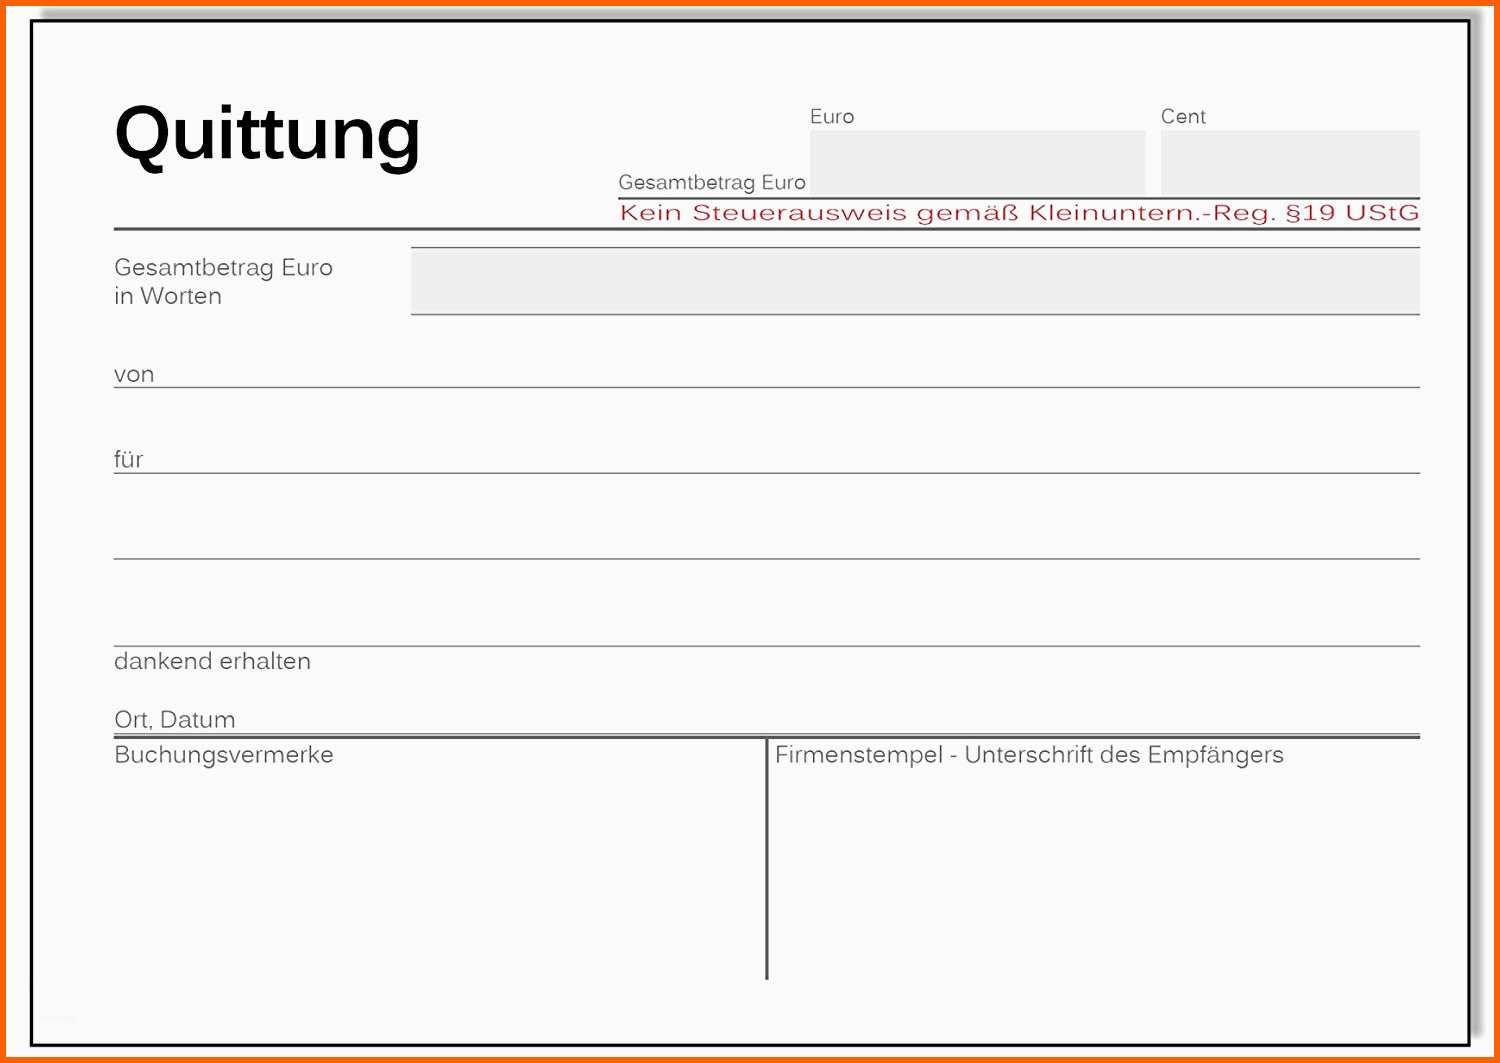1500x1063 pixels.
Task: Click the empty Firmenstempel signature area
Action: coord(1095,880)
